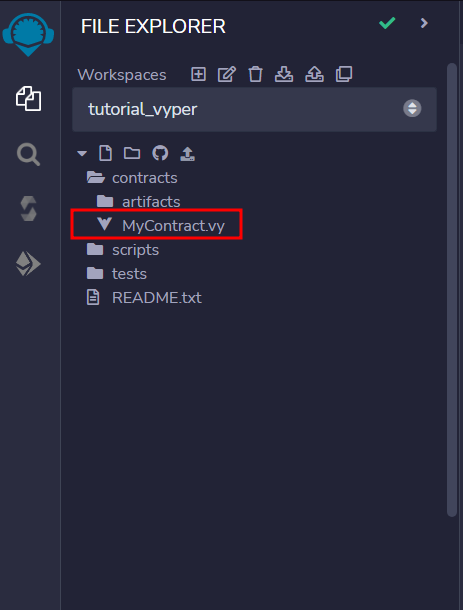Create a new workspace with plus icon
463x610 pixels.
click(x=198, y=74)
